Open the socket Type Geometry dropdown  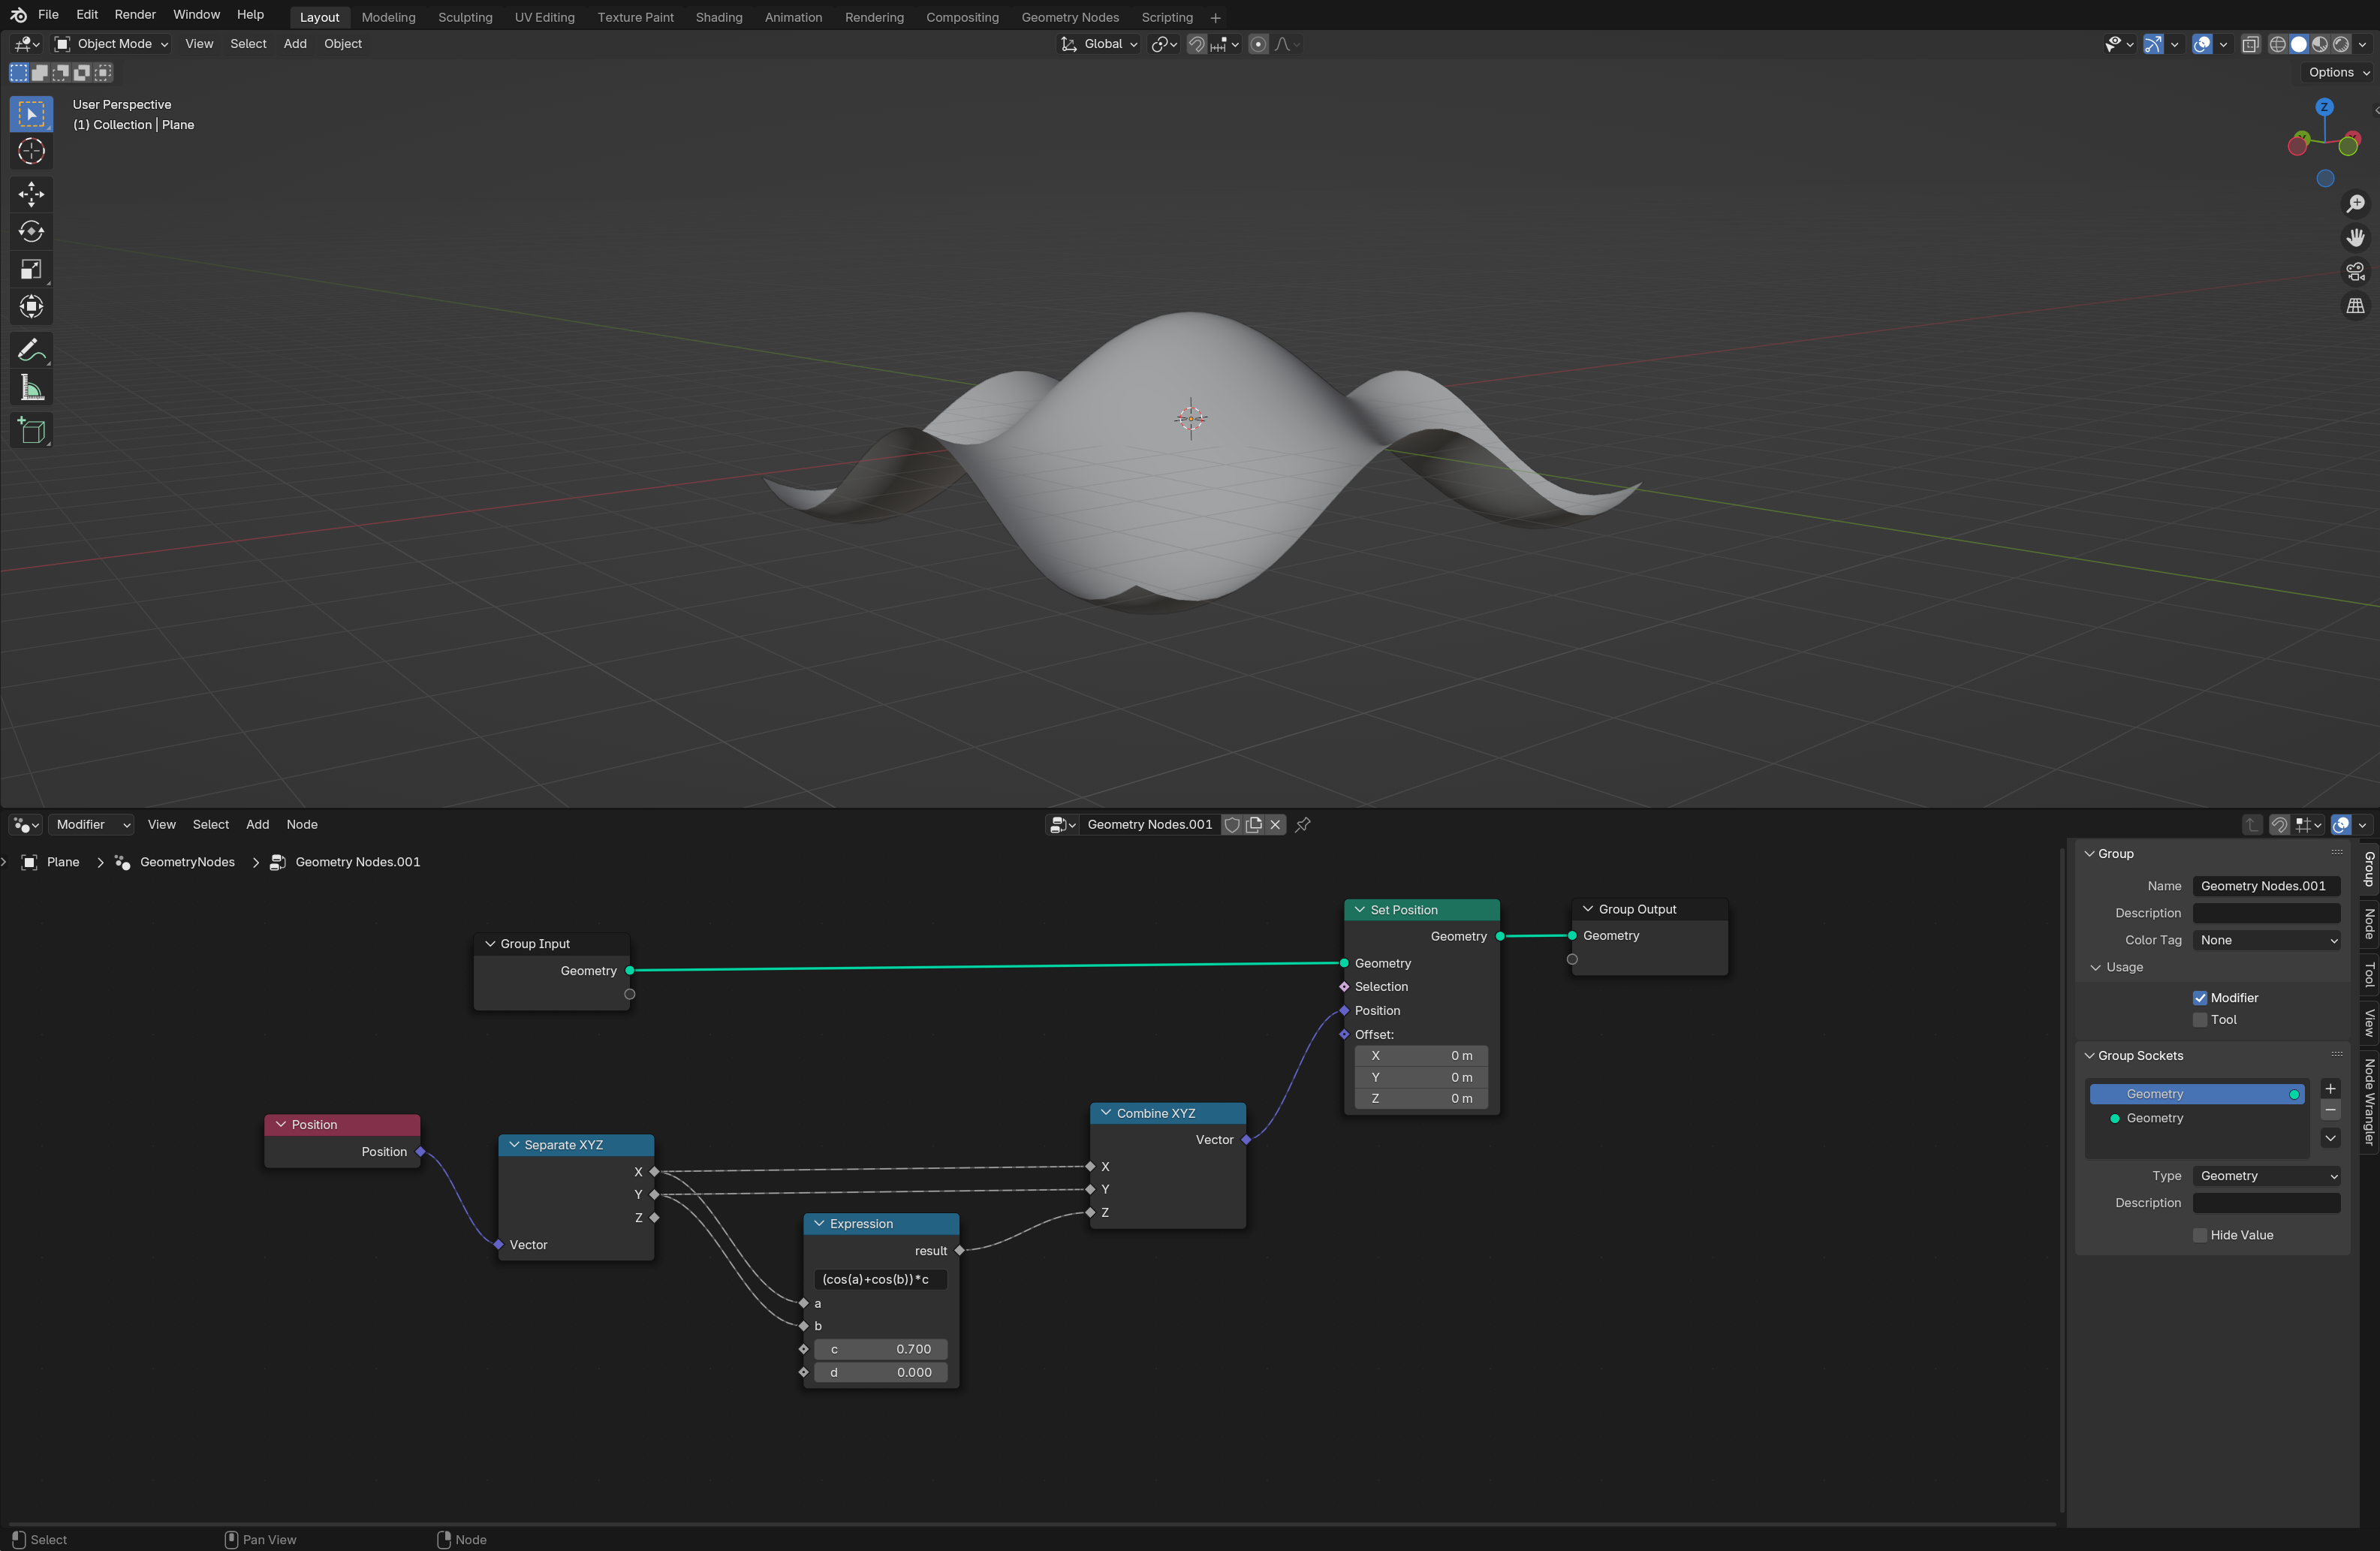[x=2267, y=1177]
